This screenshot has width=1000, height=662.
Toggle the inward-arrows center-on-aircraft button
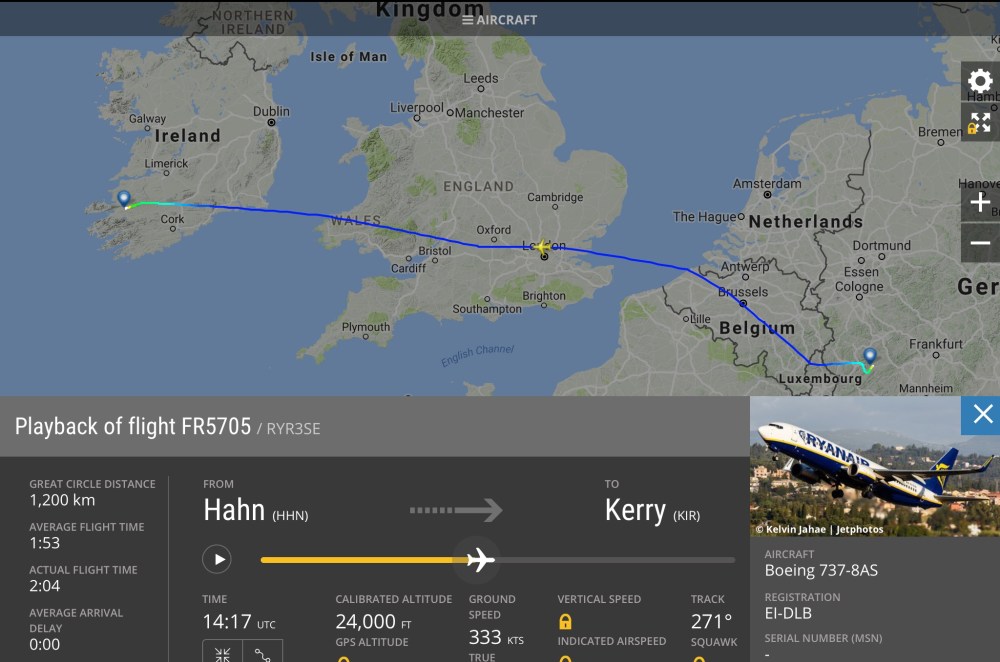[222, 654]
